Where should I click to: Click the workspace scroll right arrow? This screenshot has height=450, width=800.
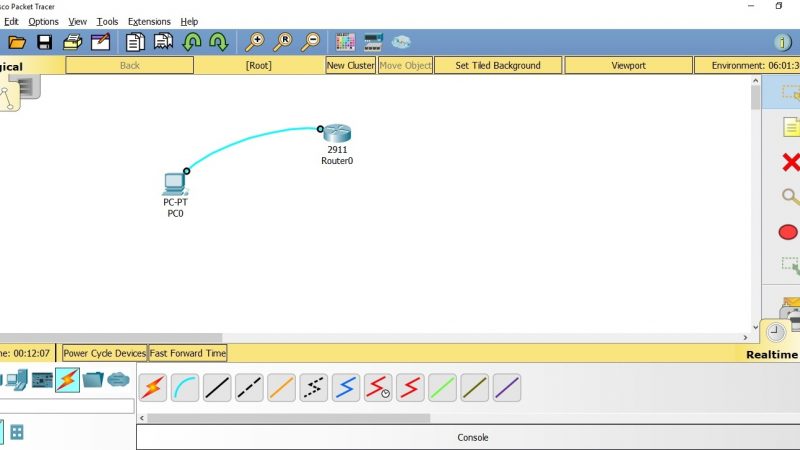point(745,337)
